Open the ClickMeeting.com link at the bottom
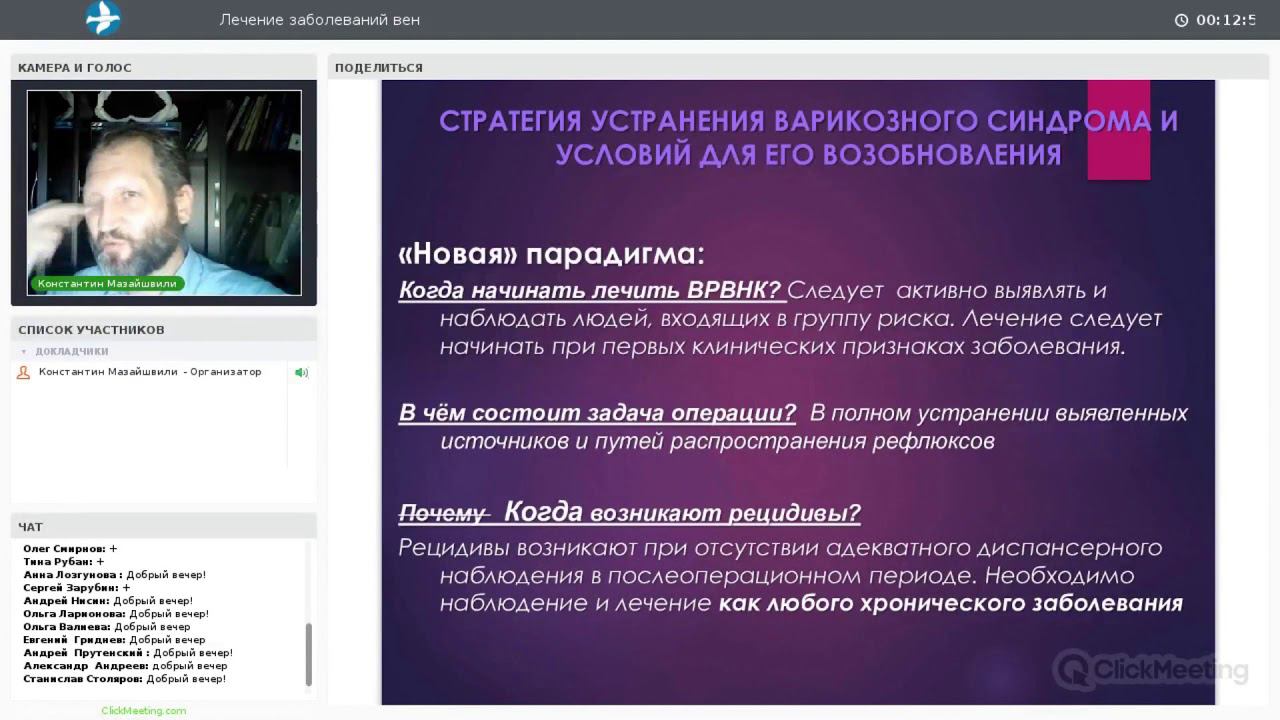The width and height of the screenshot is (1280, 720). pyautogui.click(x=144, y=711)
